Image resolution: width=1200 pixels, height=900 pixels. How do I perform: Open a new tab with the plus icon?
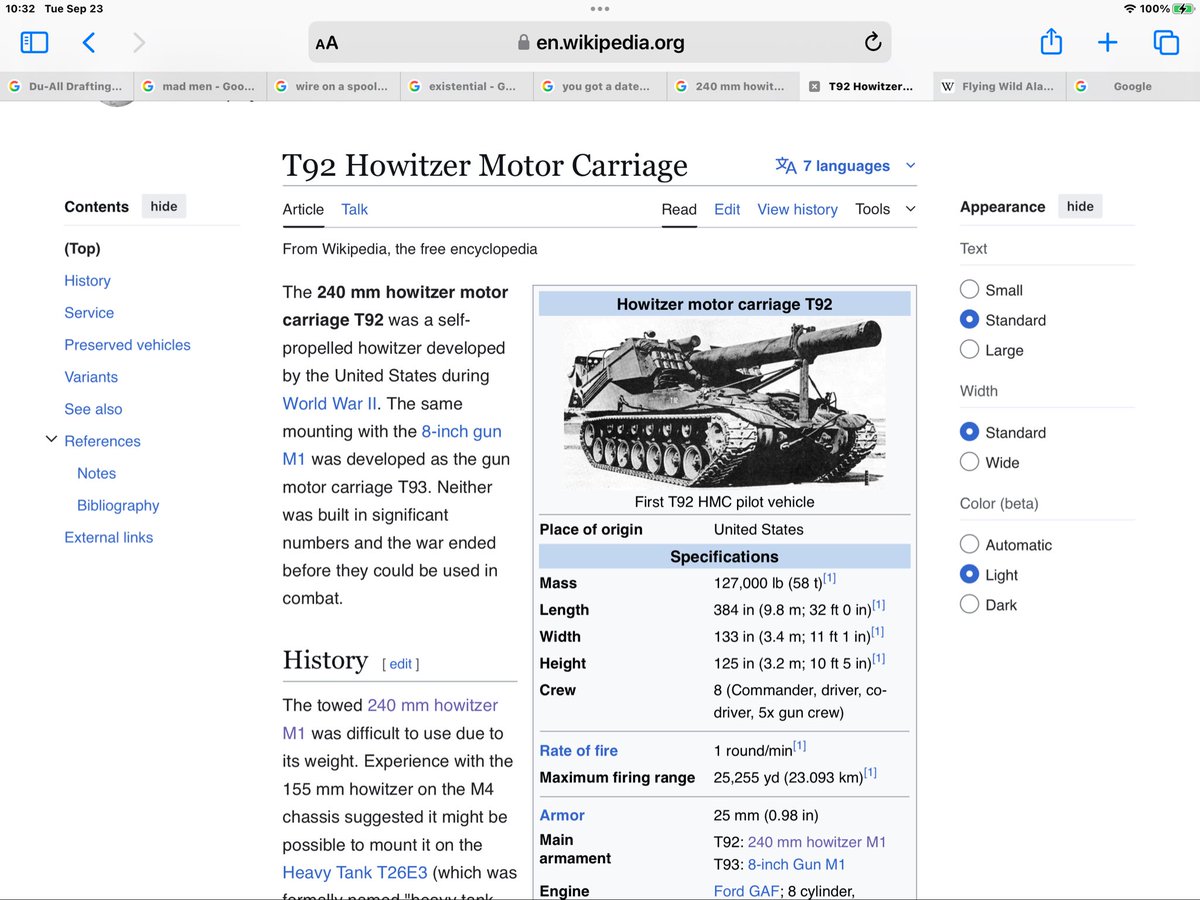point(1108,42)
